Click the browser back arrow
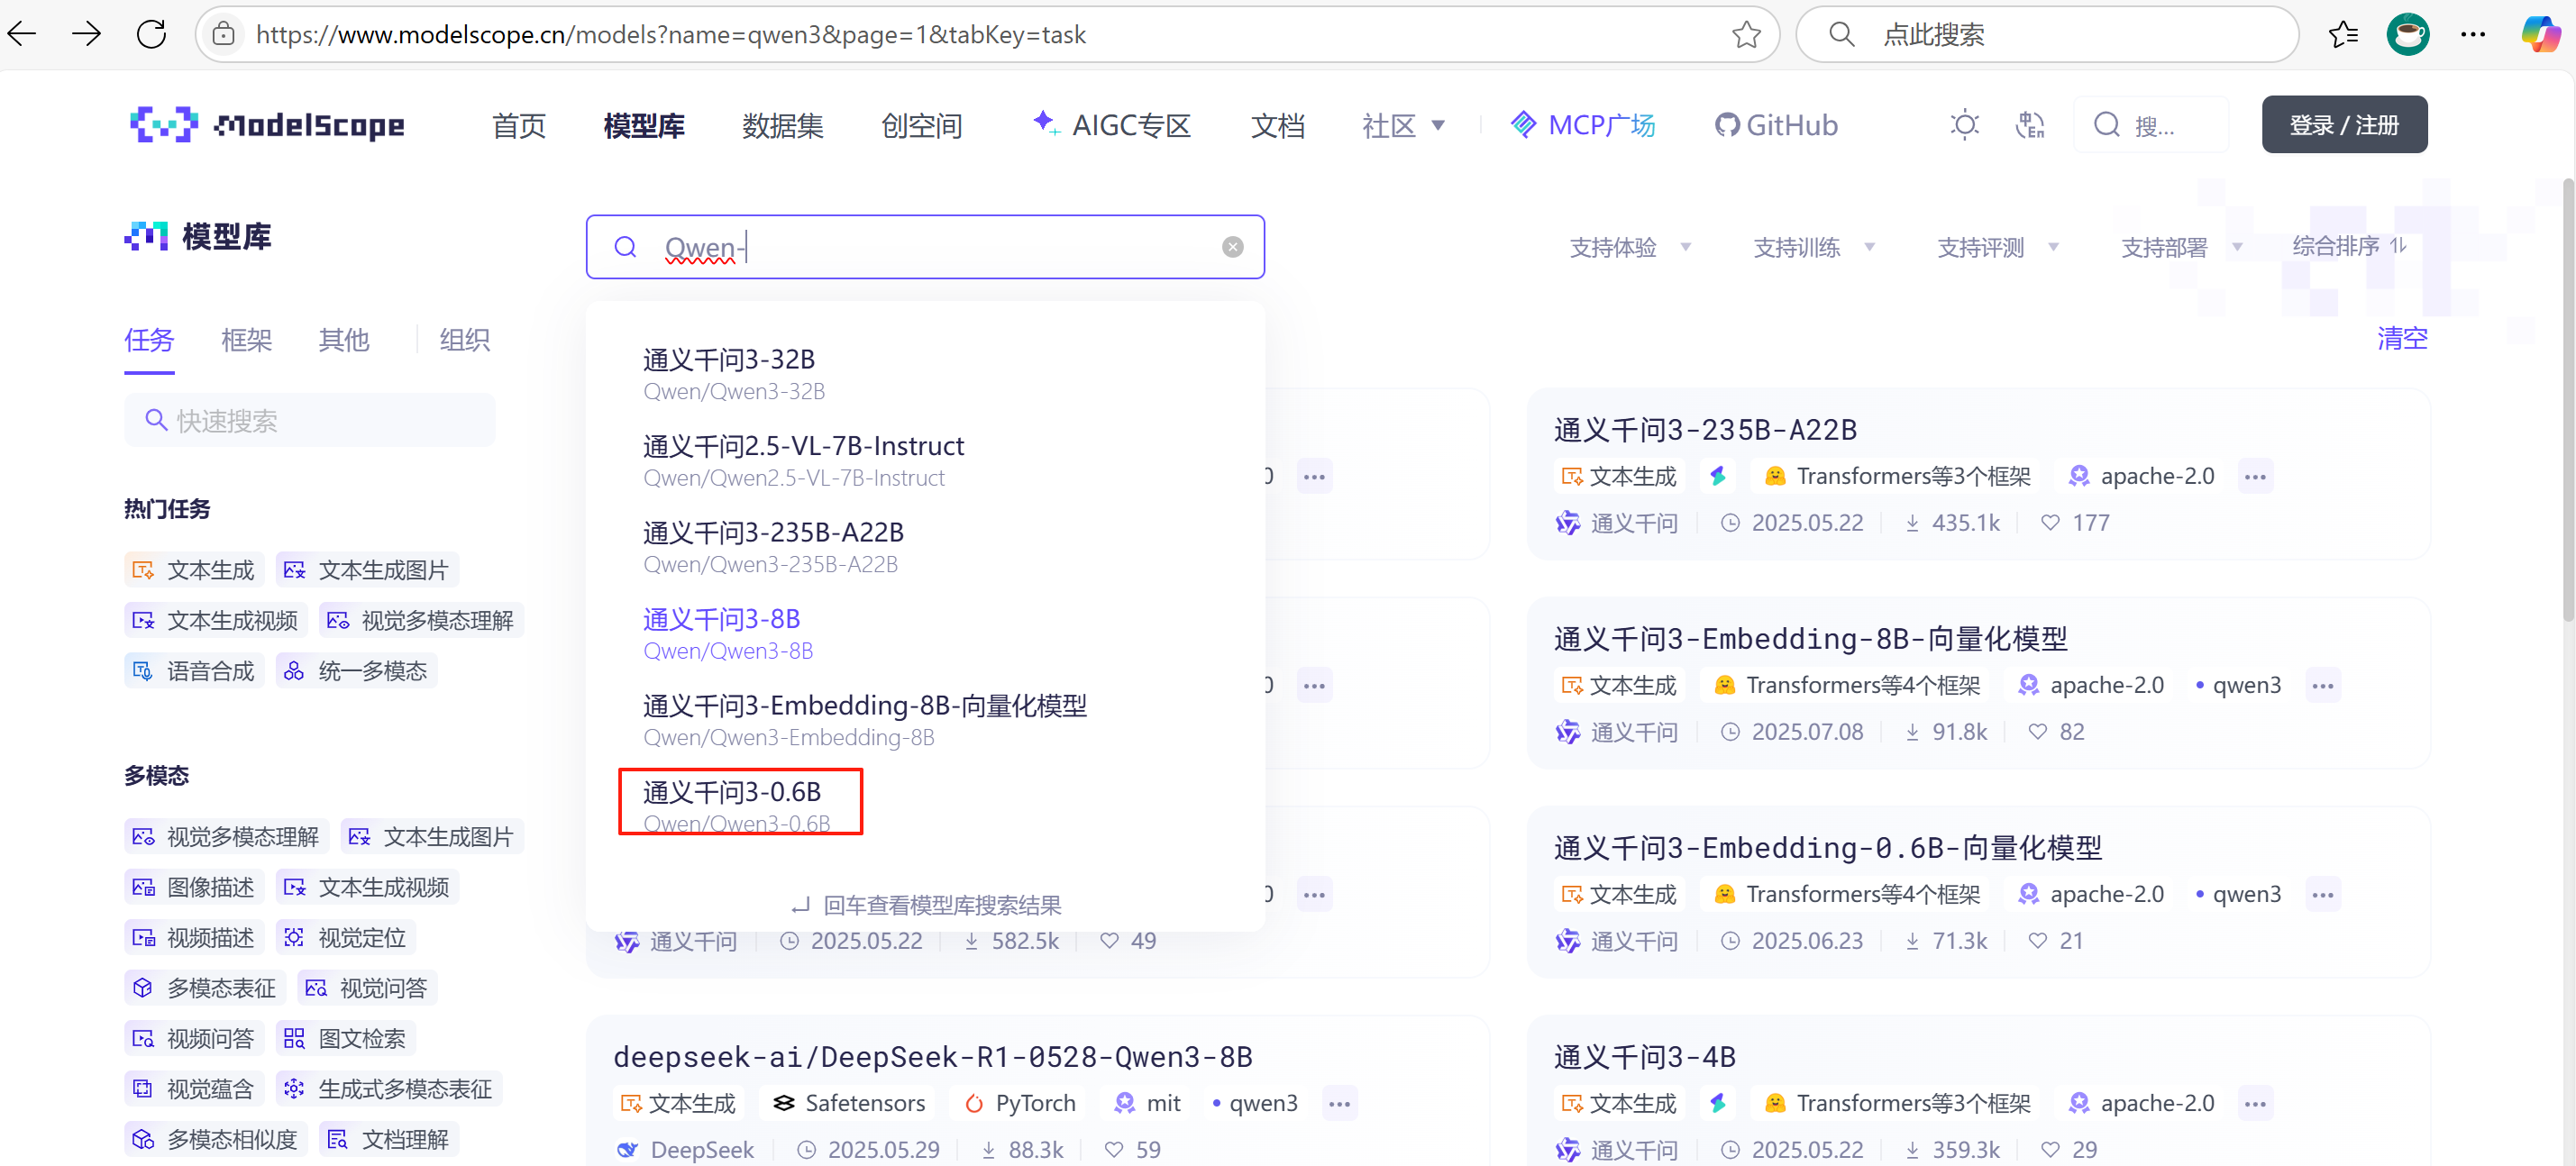 click(x=22, y=34)
